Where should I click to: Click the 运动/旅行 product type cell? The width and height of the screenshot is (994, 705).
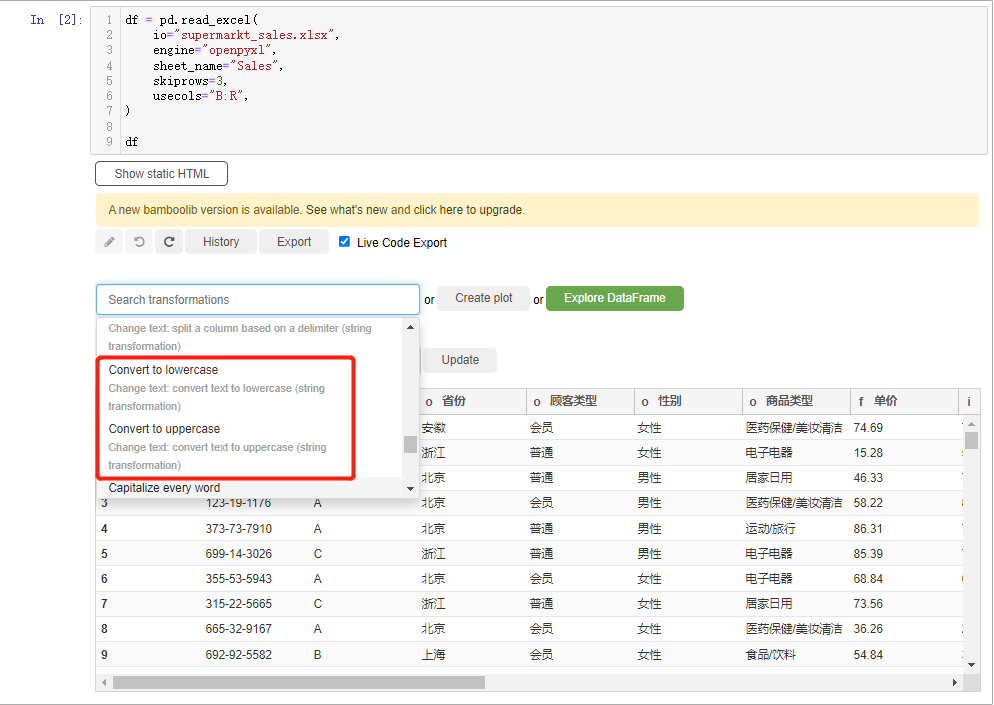[x=770, y=529]
